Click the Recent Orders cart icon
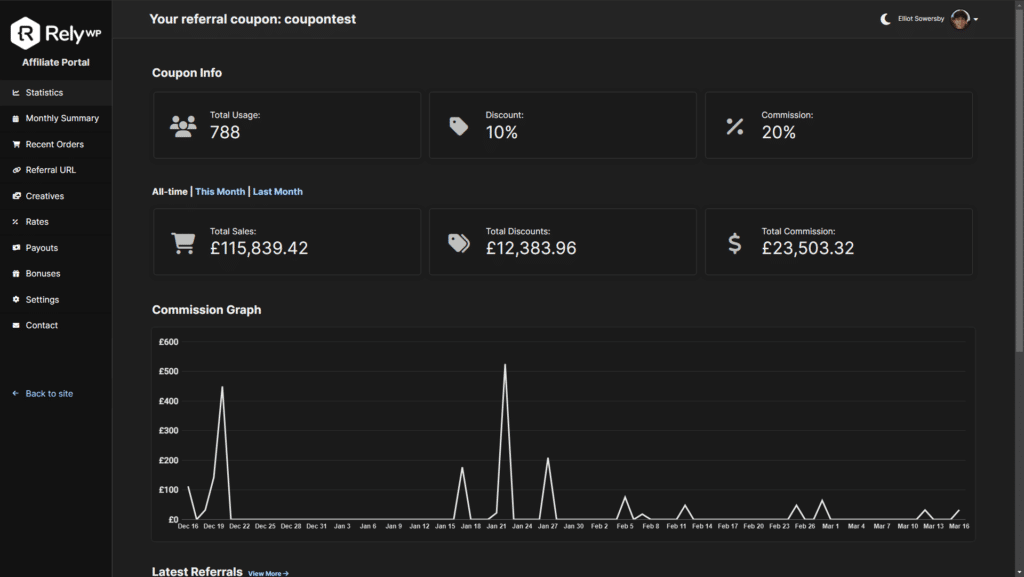Screen dimensions: 1024x577 click(16, 144)
